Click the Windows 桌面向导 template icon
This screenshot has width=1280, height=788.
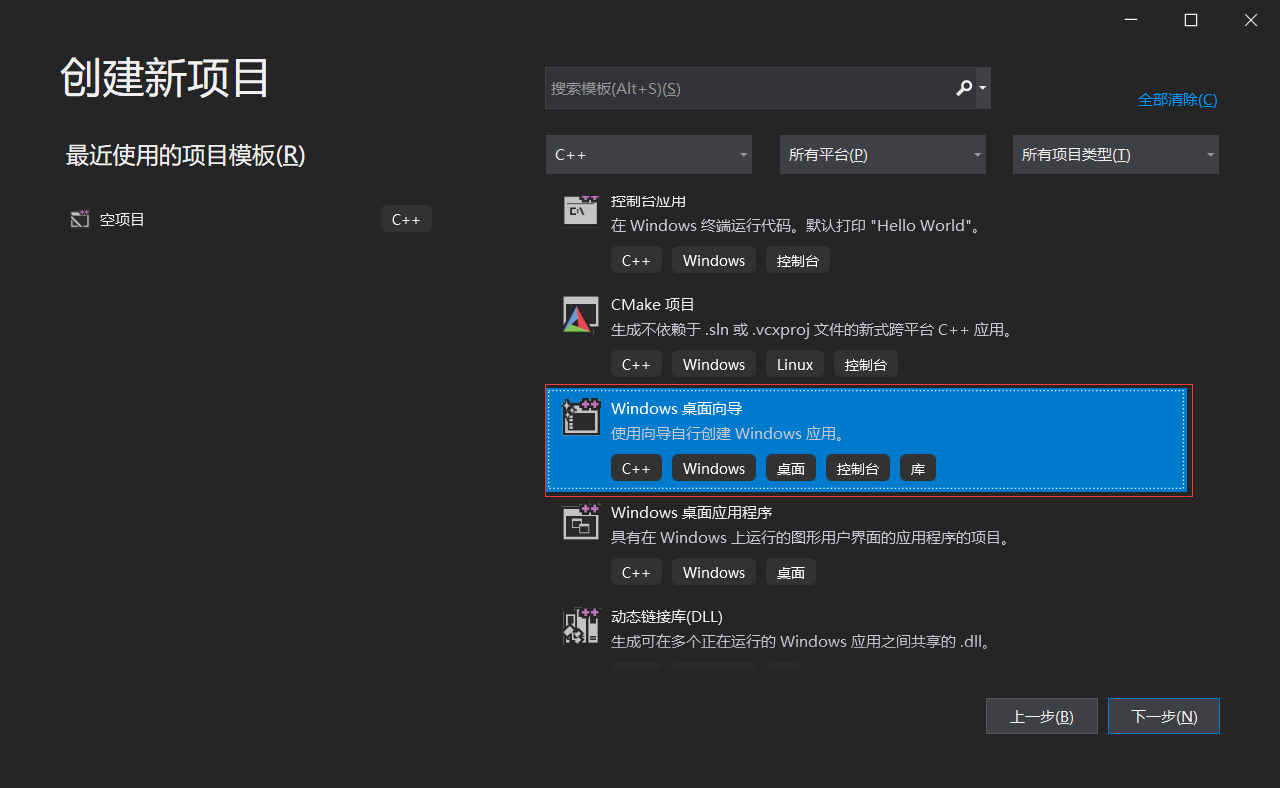click(580, 417)
